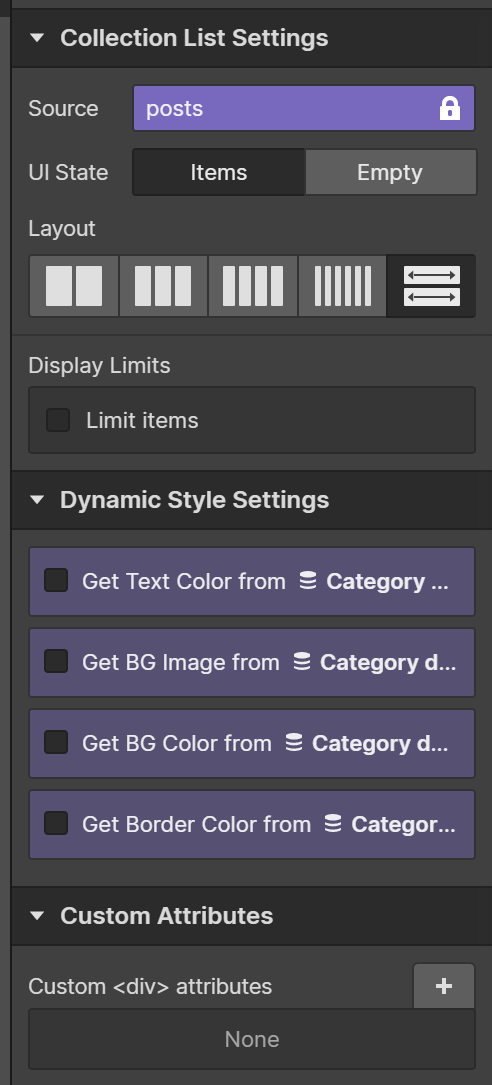The image size is (492, 1085).
Task: Check Get Text Color from Category
Action: (56, 581)
